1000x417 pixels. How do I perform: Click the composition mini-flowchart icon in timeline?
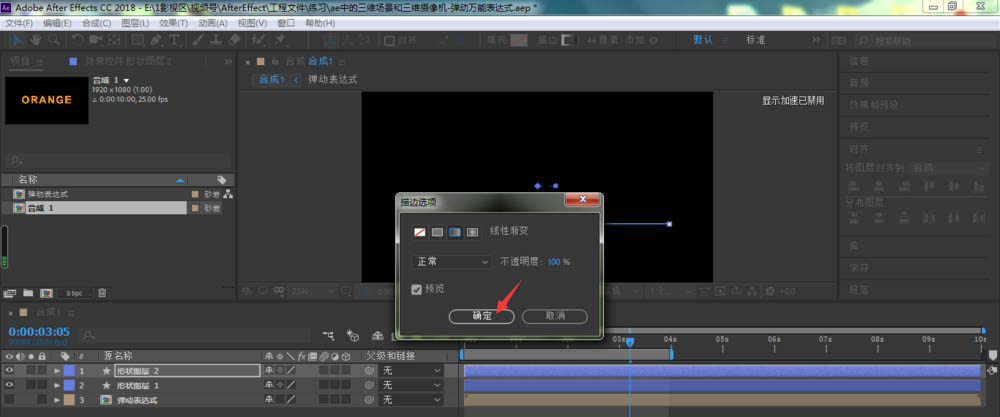point(328,335)
